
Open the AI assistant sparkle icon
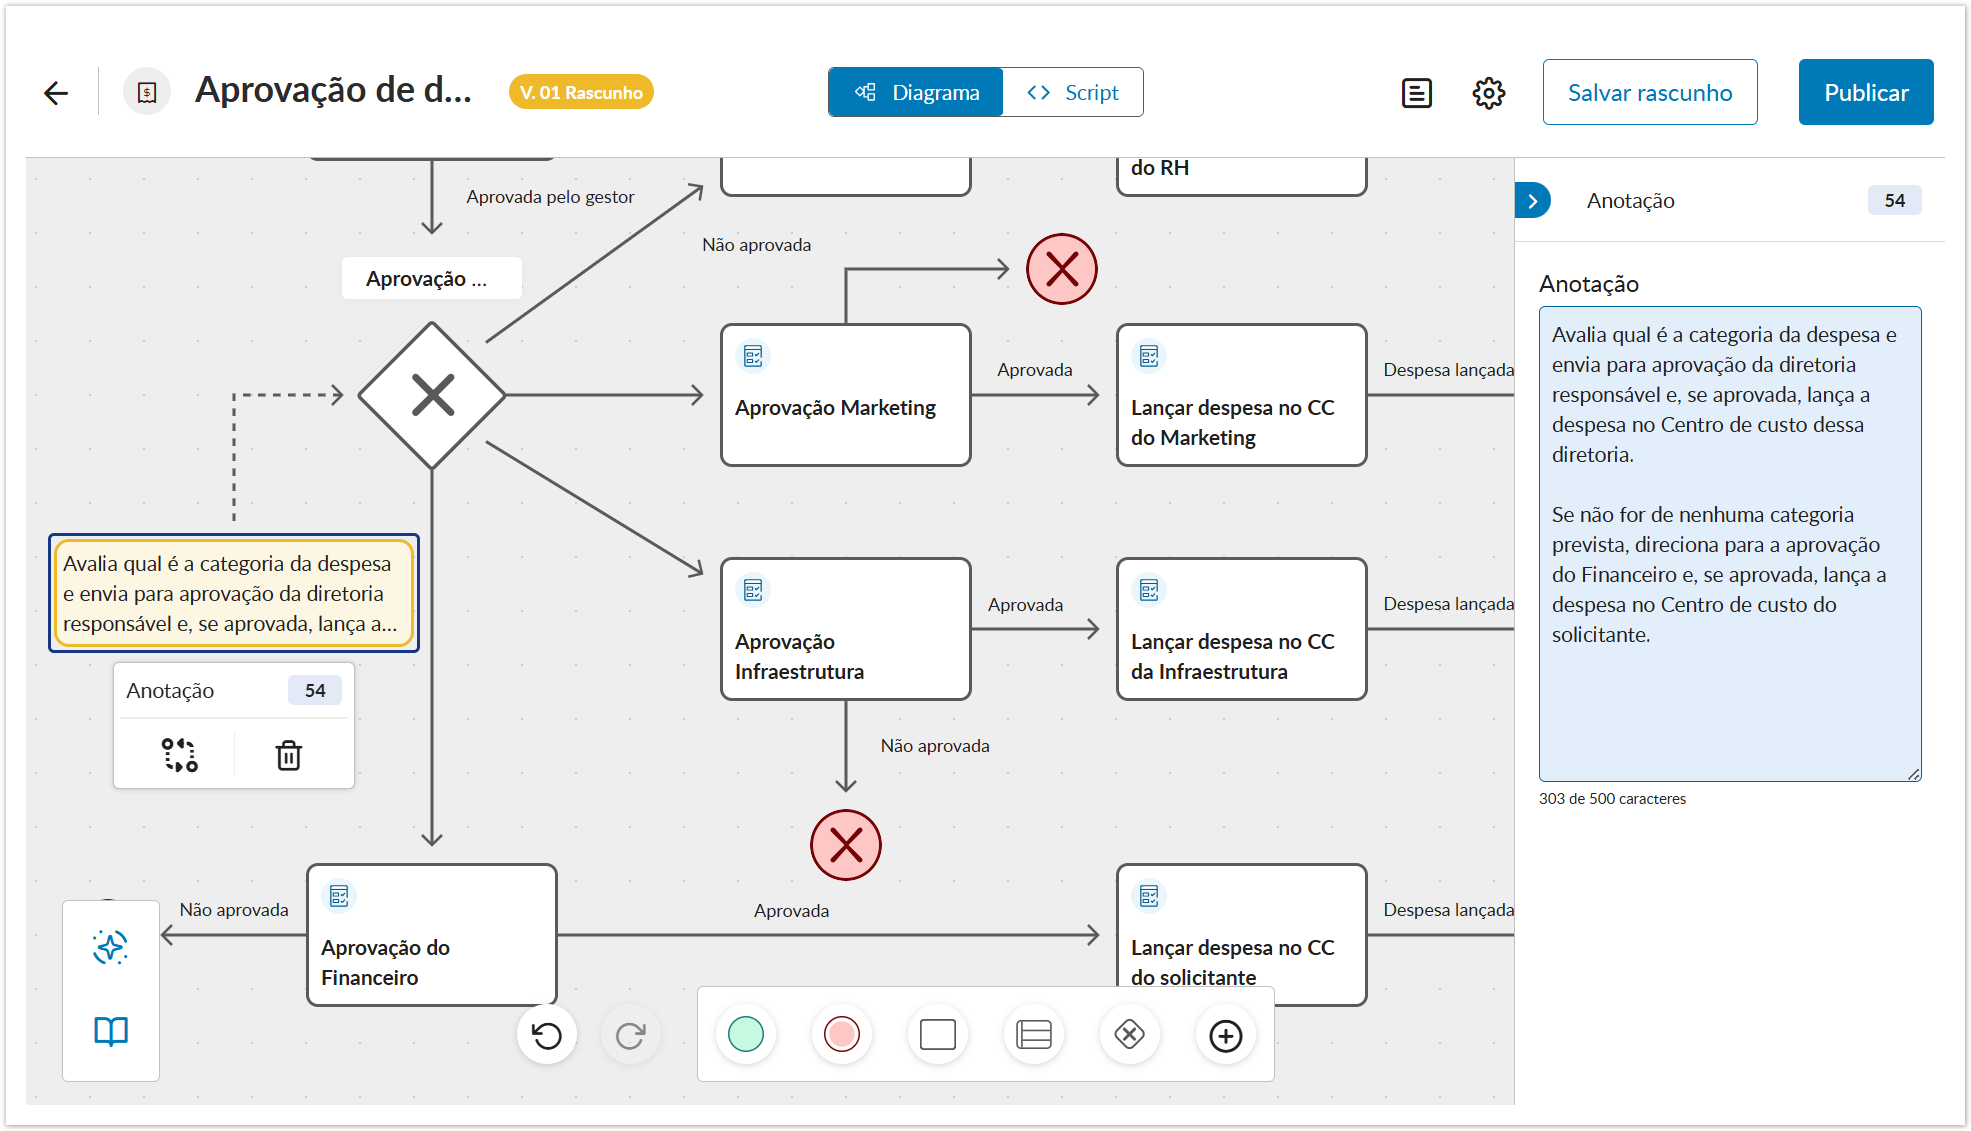110,946
